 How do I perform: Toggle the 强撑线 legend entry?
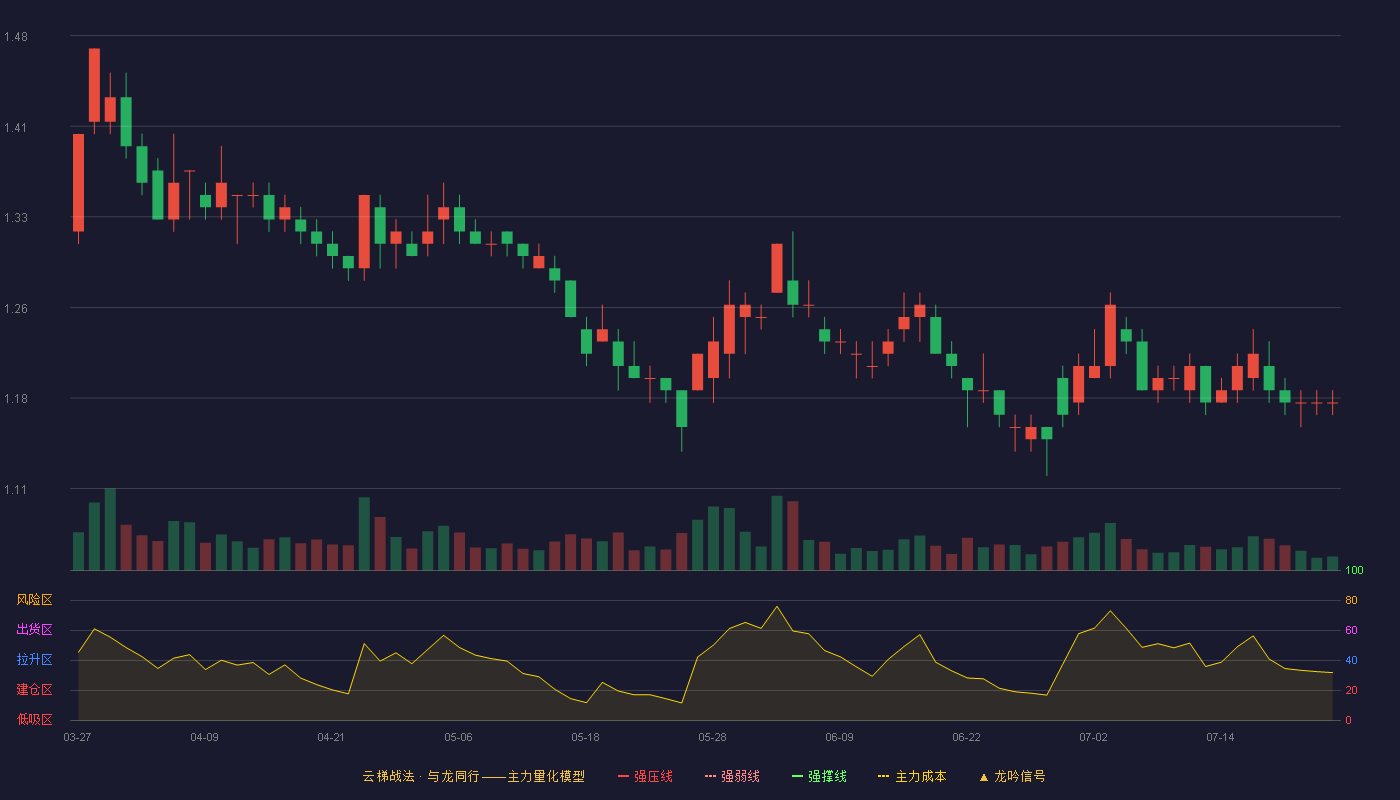tap(819, 776)
